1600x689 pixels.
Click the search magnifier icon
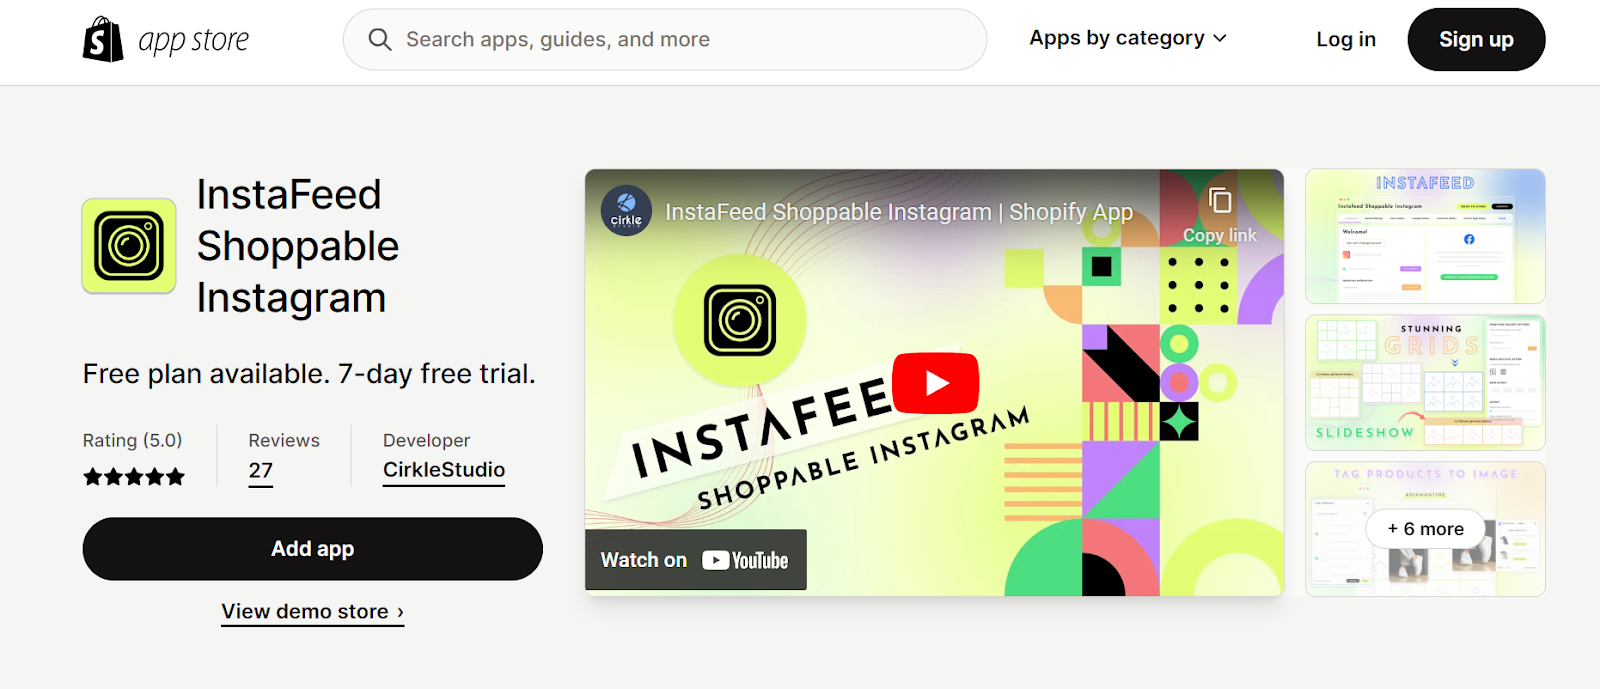coord(380,40)
